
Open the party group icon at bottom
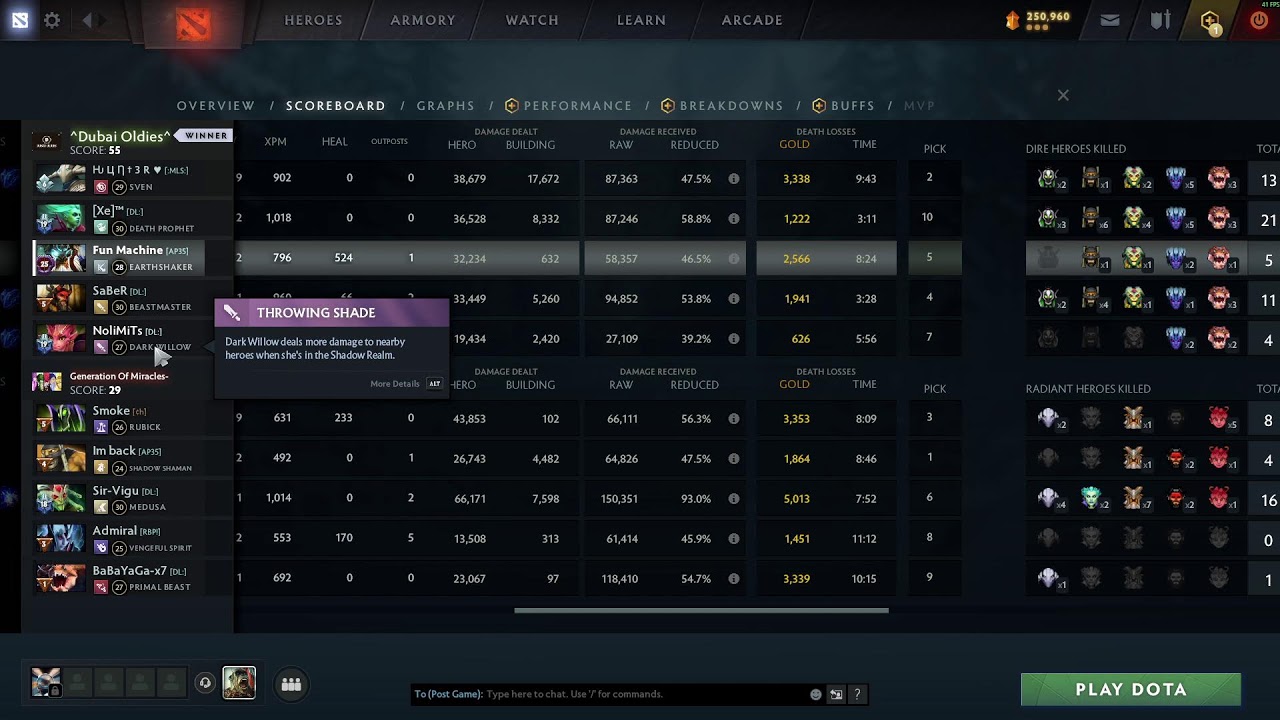pos(291,684)
